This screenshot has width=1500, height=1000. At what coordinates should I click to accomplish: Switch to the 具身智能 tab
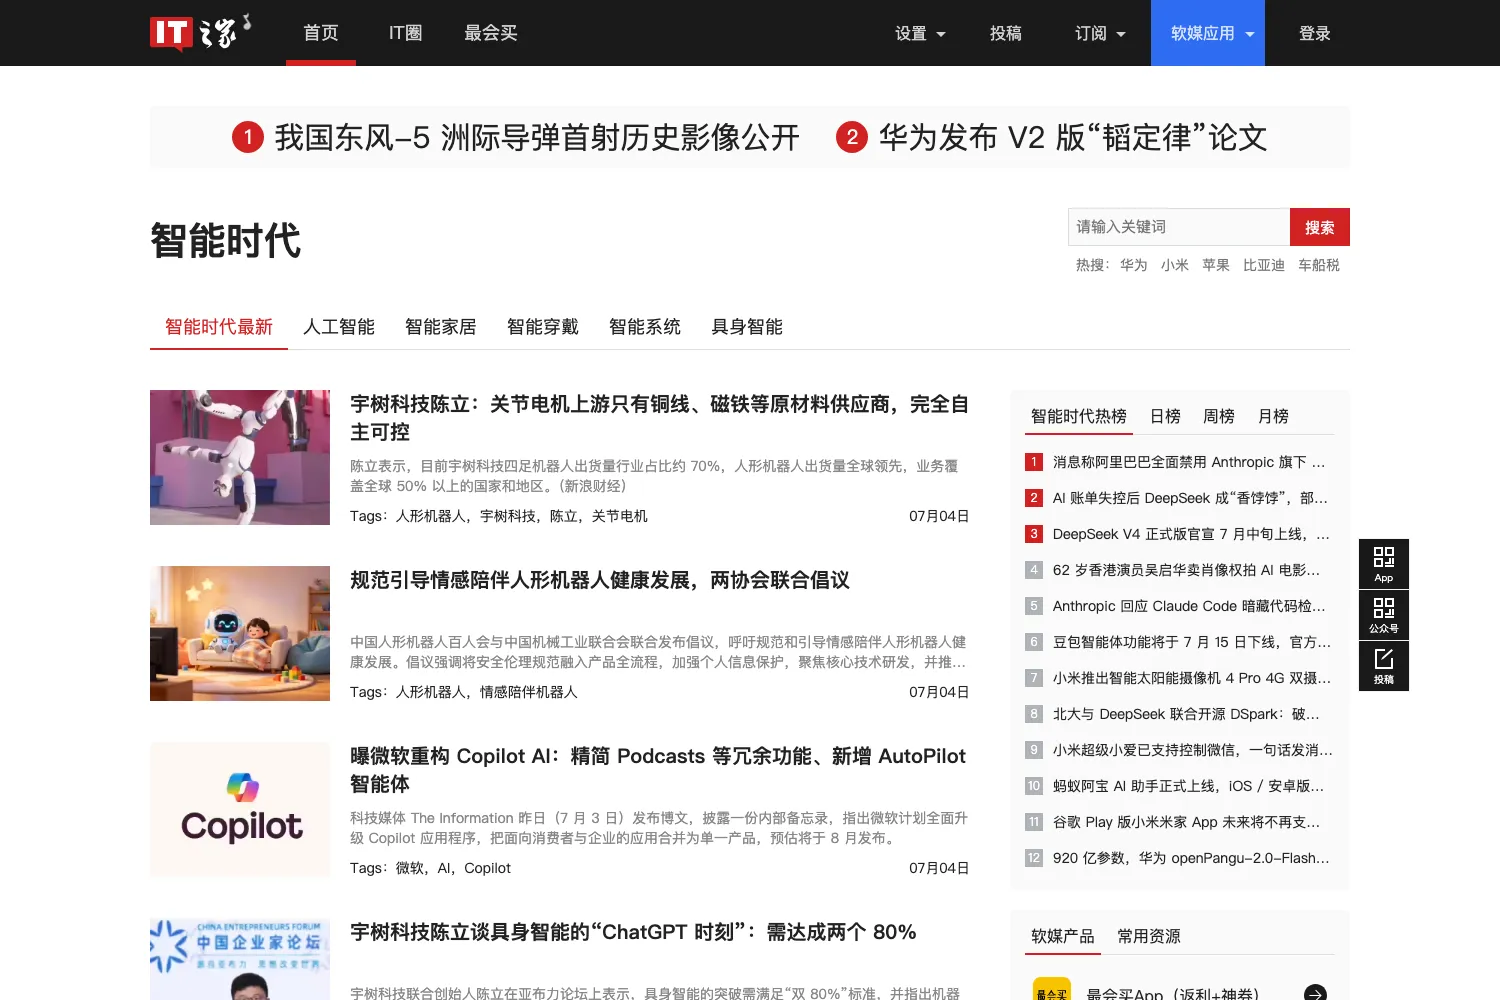point(747,327)
